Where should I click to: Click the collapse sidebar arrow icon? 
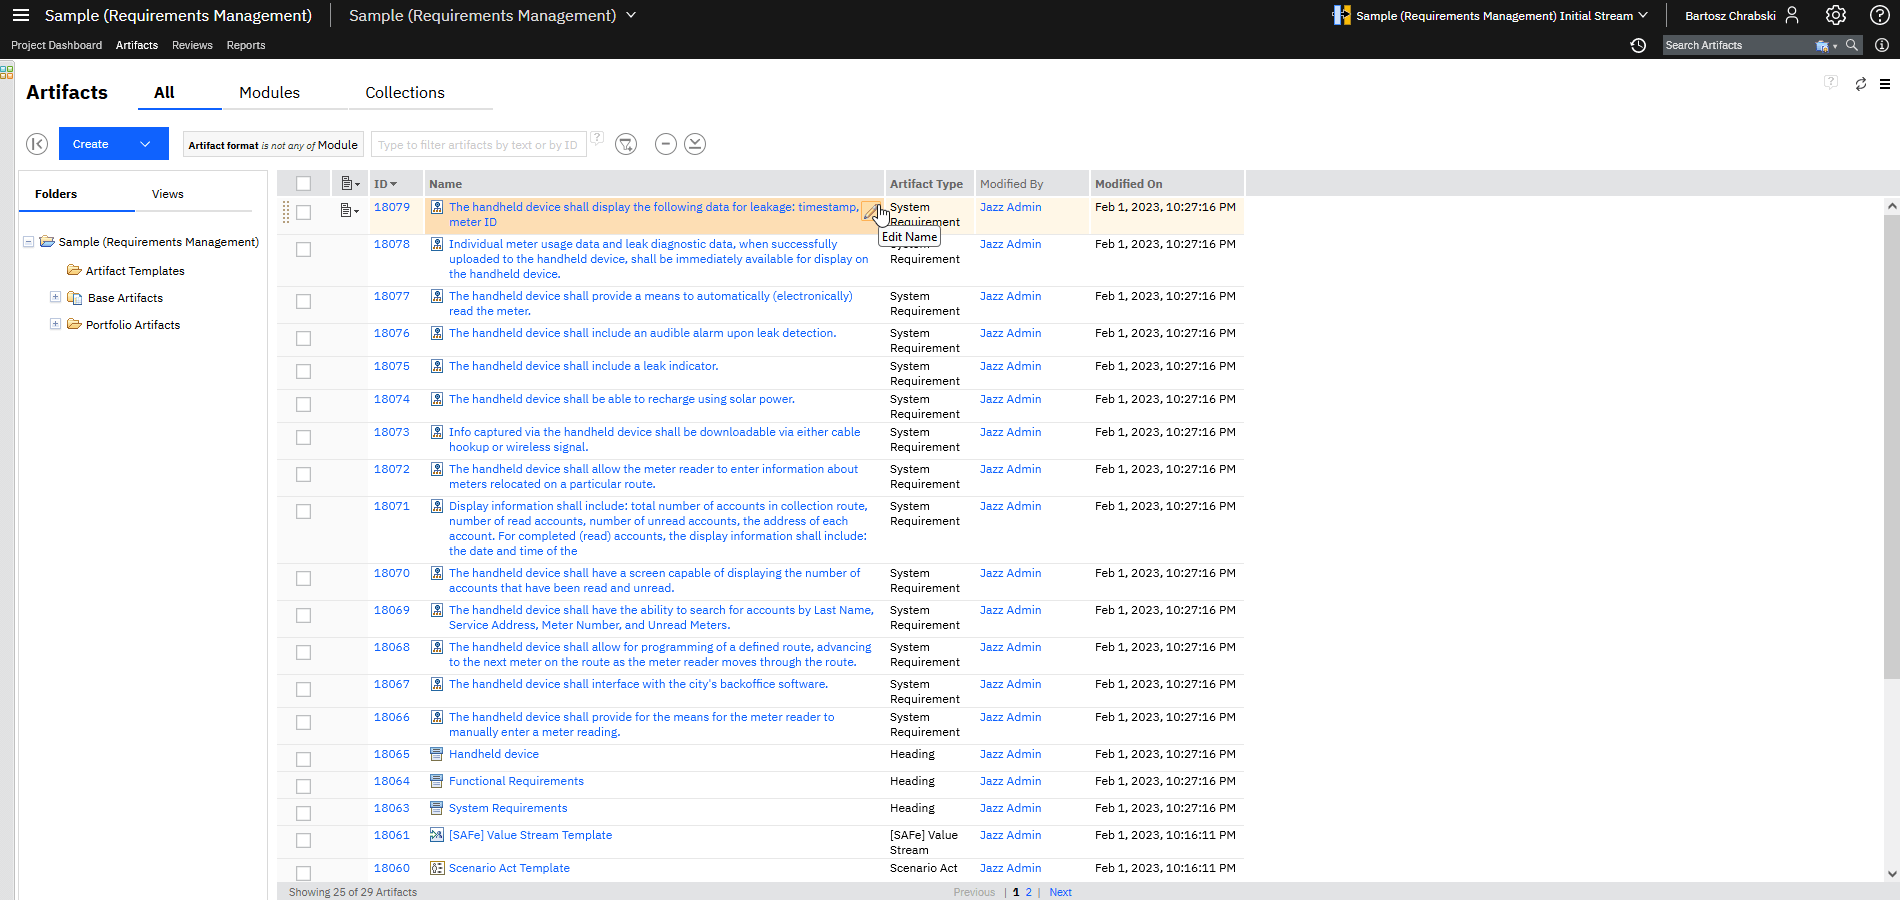point(37,144)
